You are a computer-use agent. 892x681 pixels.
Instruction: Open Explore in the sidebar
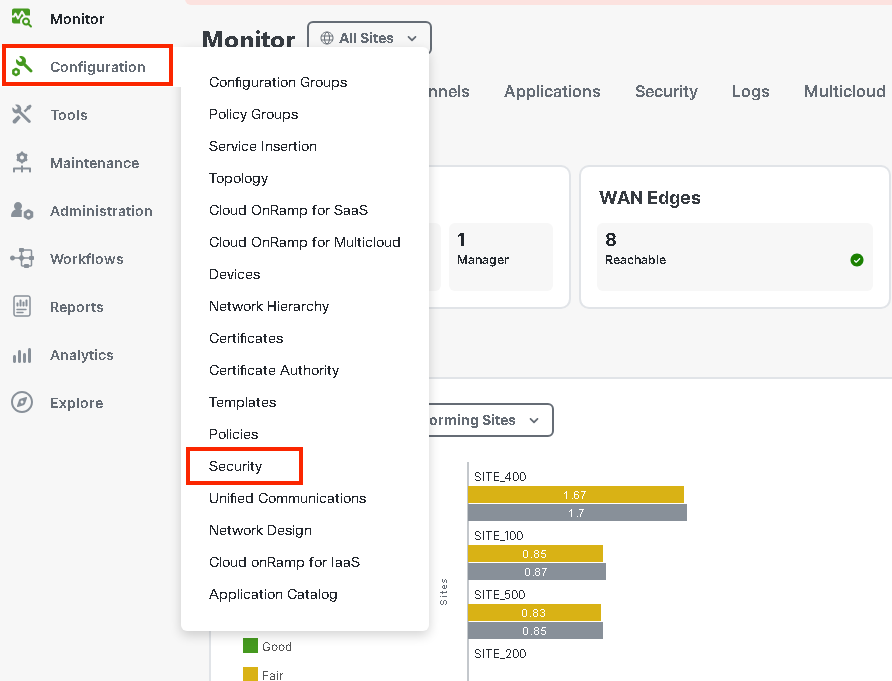[77, 403]
